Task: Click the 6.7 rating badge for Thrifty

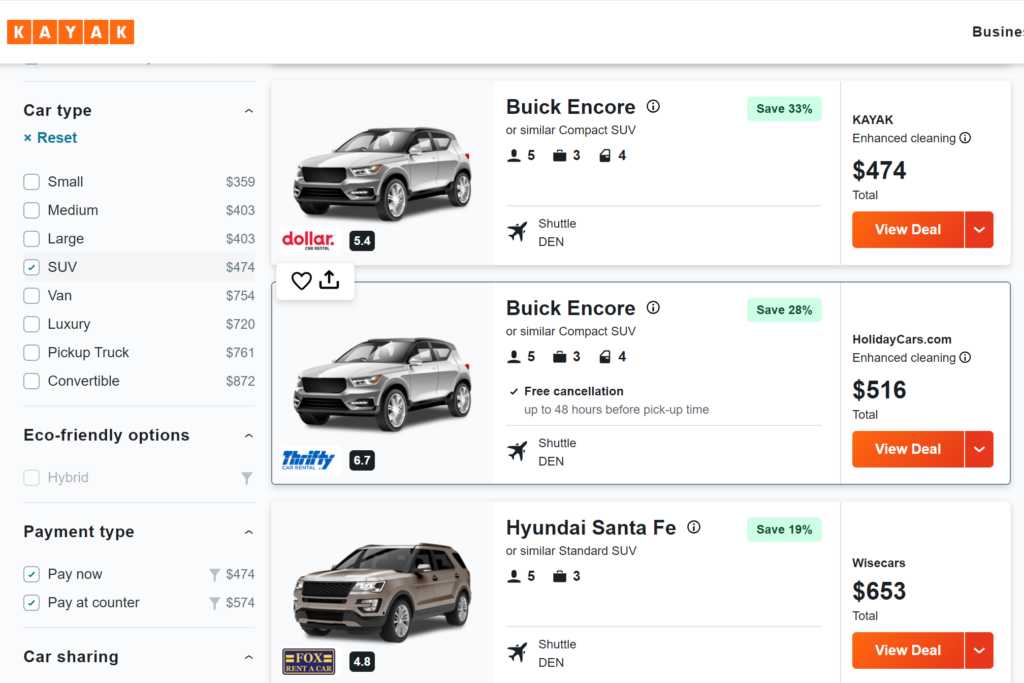Action: pyautogui.click(x=362, y=460)
